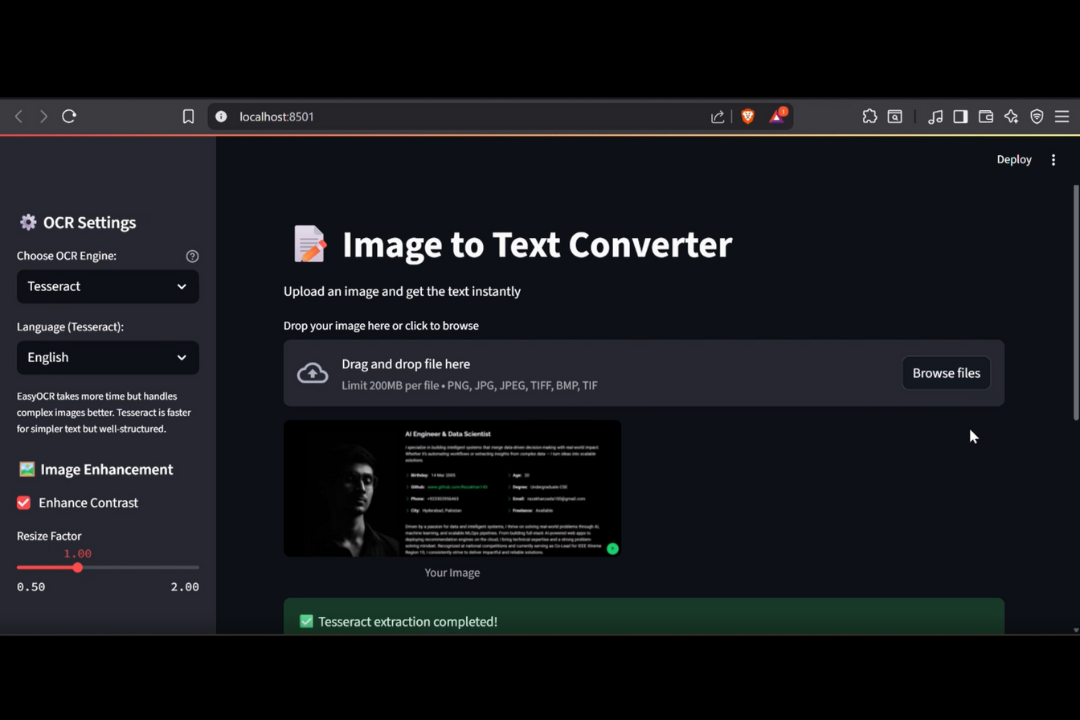Viewport: 1080px width, 720px height.
Task: Click the share page icon in address bar
Action: pyautogui.click(x=717, y=117)
